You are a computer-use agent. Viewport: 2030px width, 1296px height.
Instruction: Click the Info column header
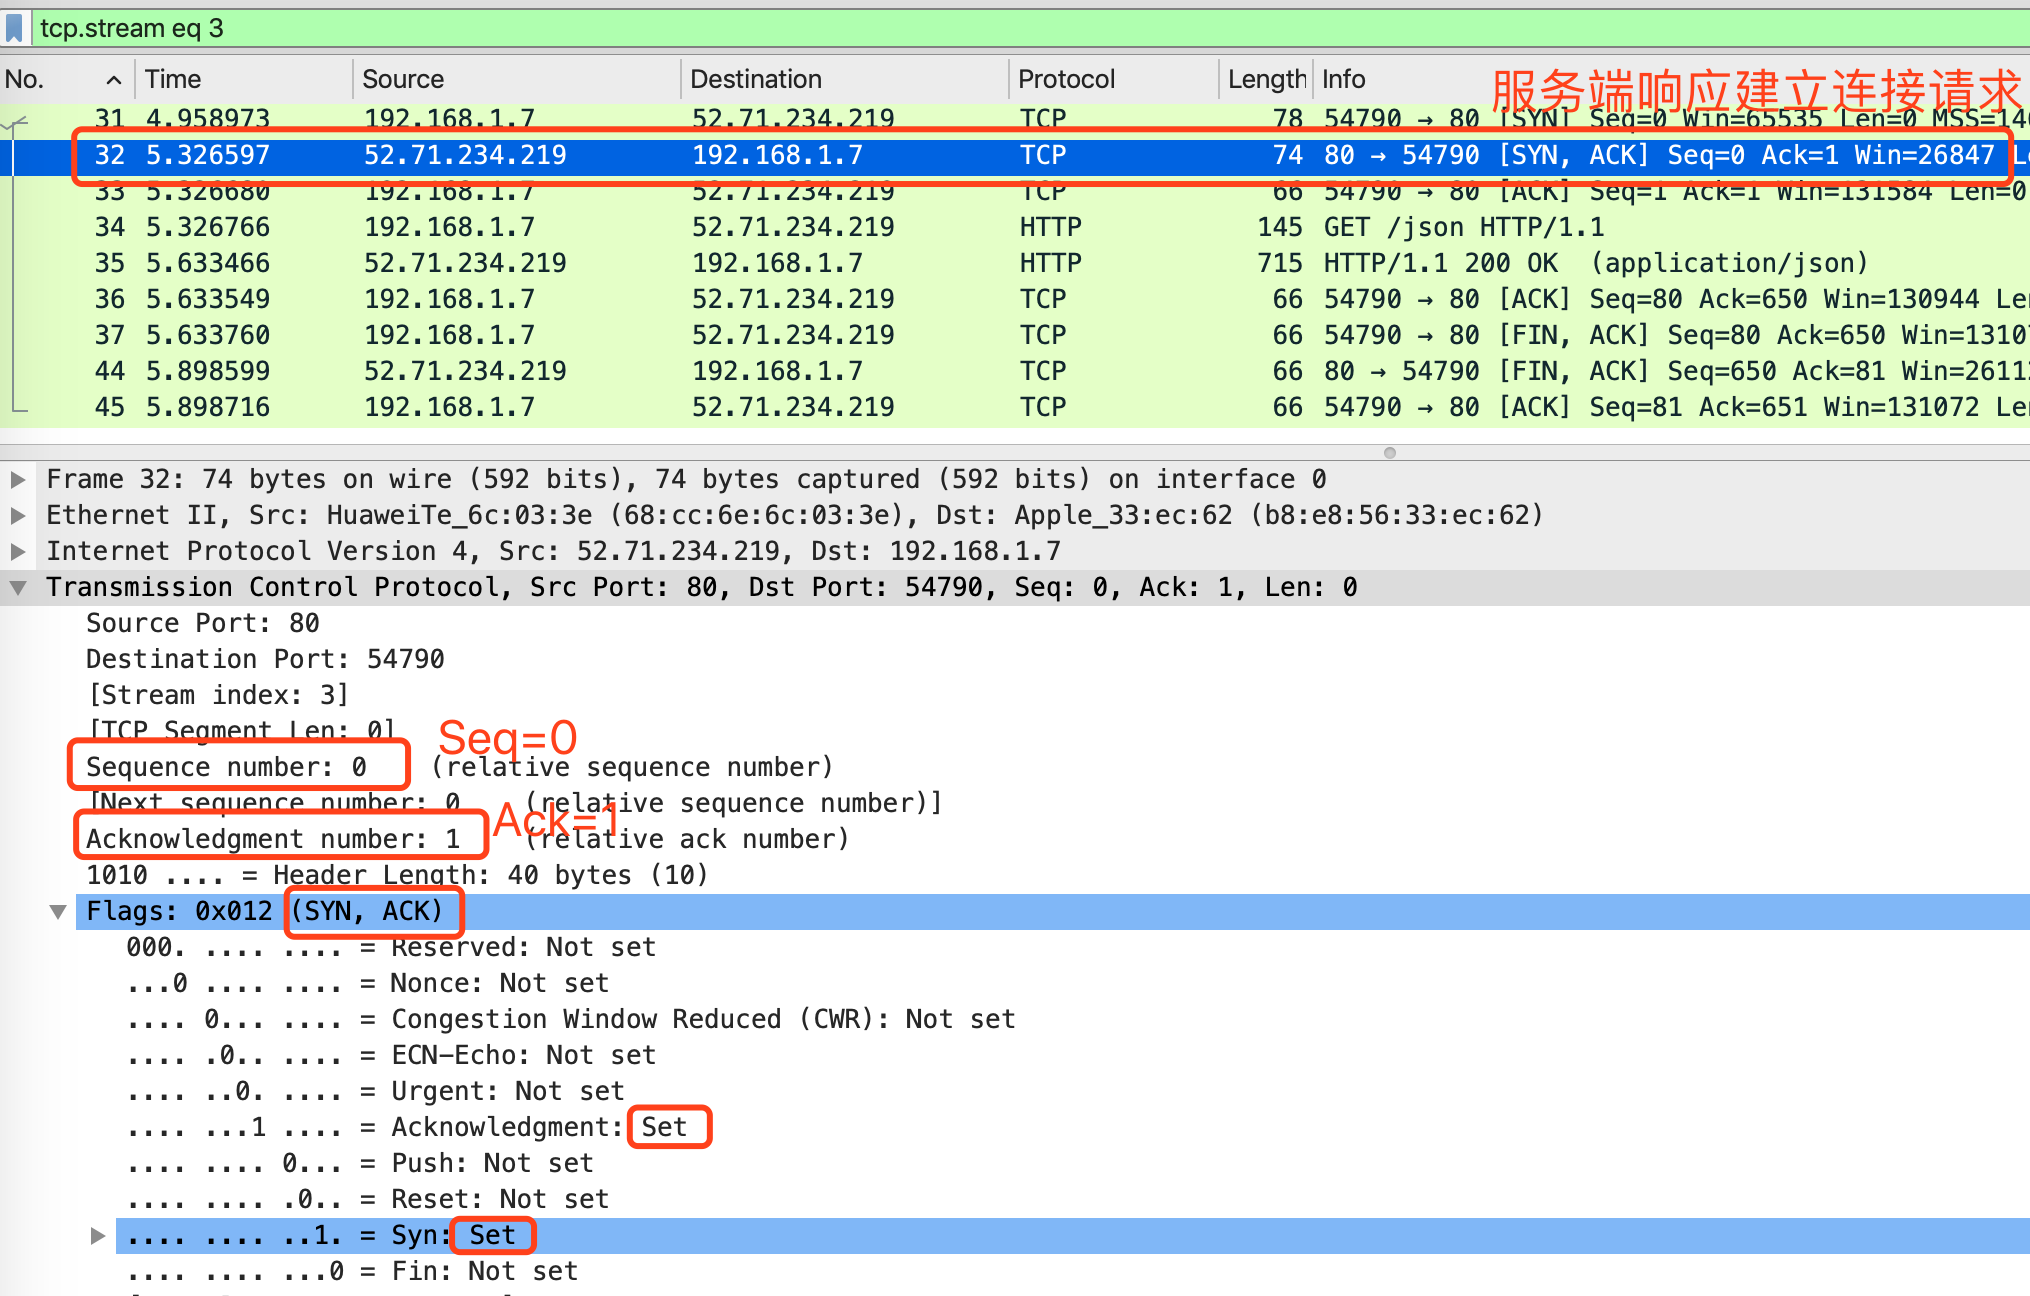1344,79
